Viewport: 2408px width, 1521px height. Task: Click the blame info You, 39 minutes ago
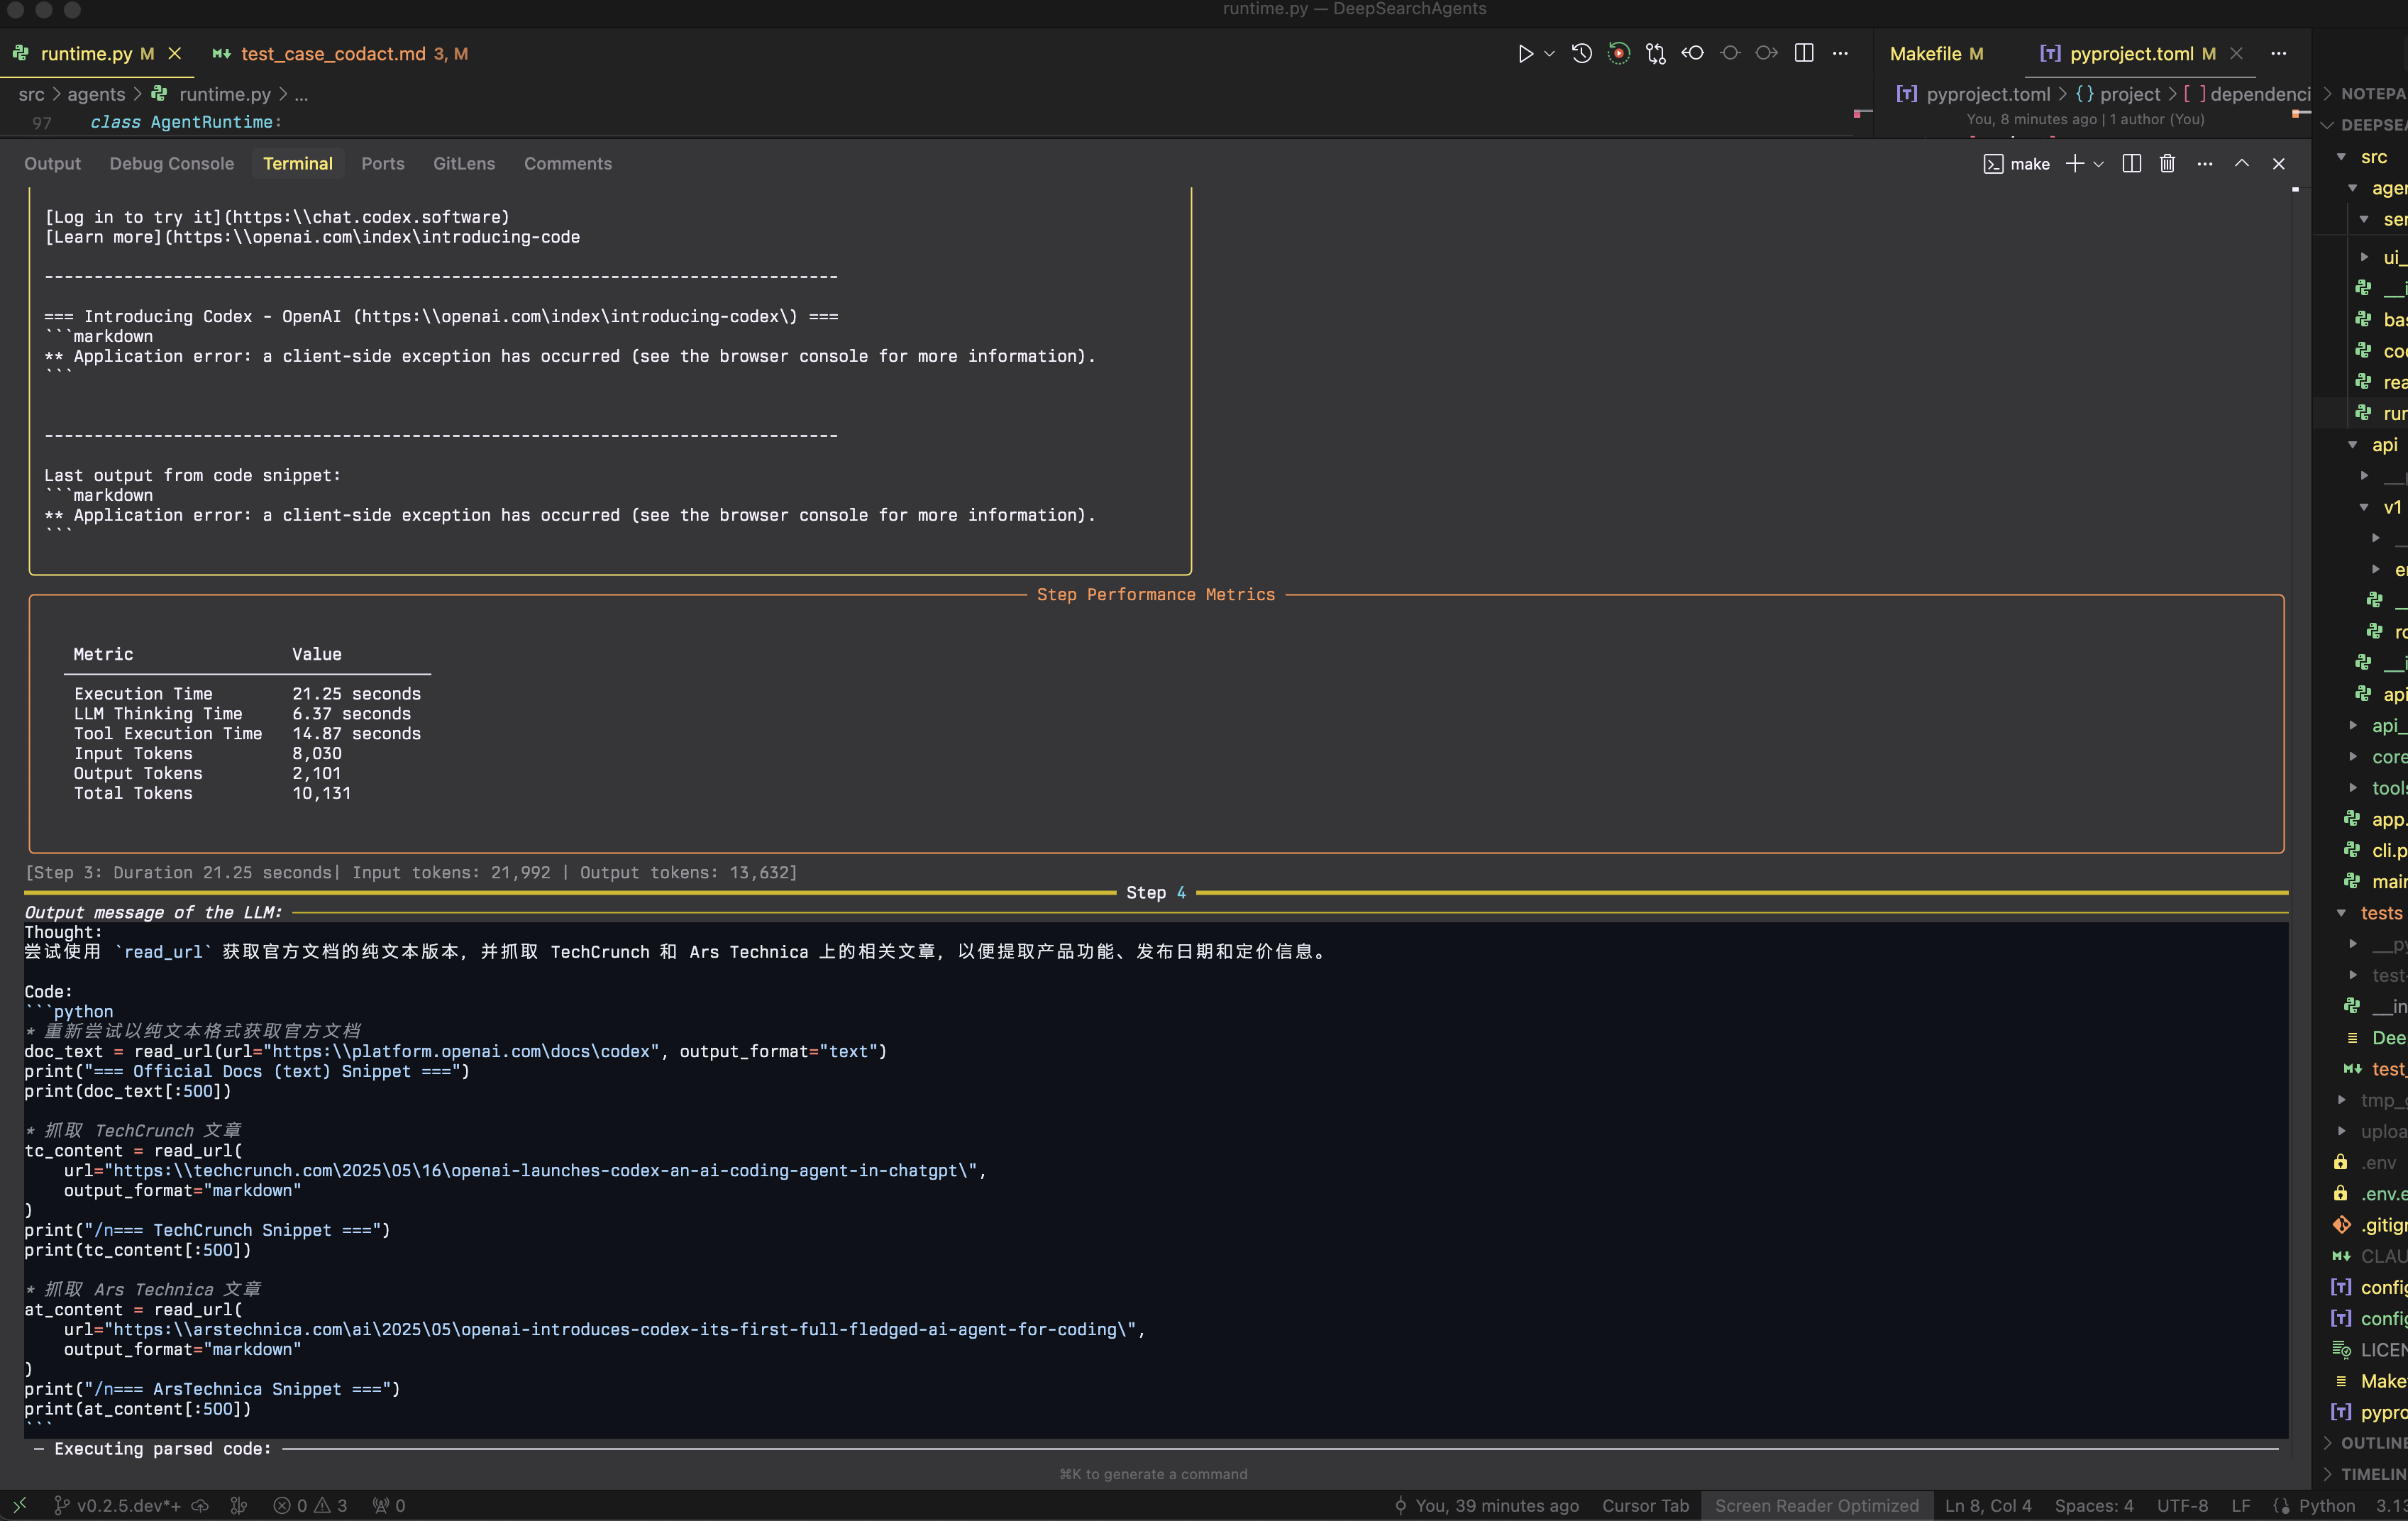click(x=1486, y=1505)
